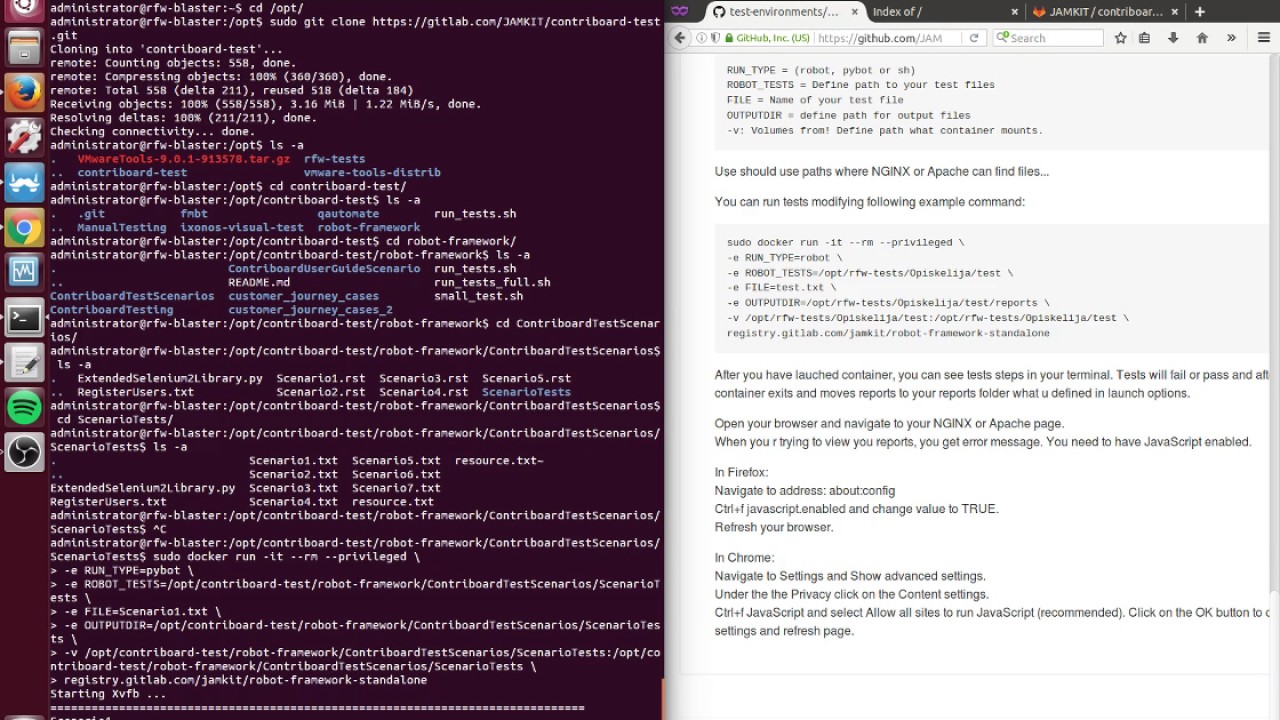Image resolution: width=1280 pixels, height=720 pixels.
Task: Close the JAMKIT / contriboard tab
Action: click(x=1176, y=12)
